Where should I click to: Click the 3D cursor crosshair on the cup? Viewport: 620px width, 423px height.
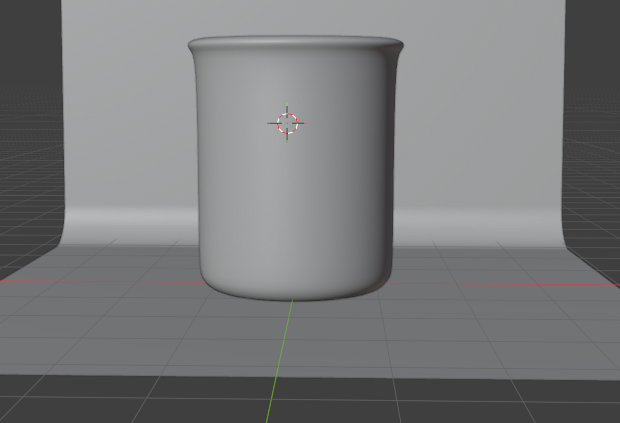287,123
